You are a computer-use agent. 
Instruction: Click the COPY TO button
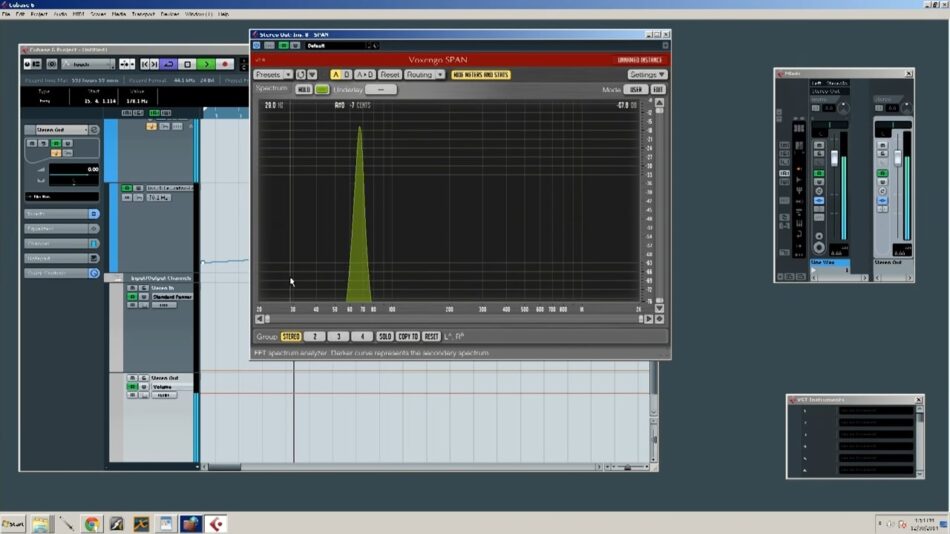[x=408, y=336]
